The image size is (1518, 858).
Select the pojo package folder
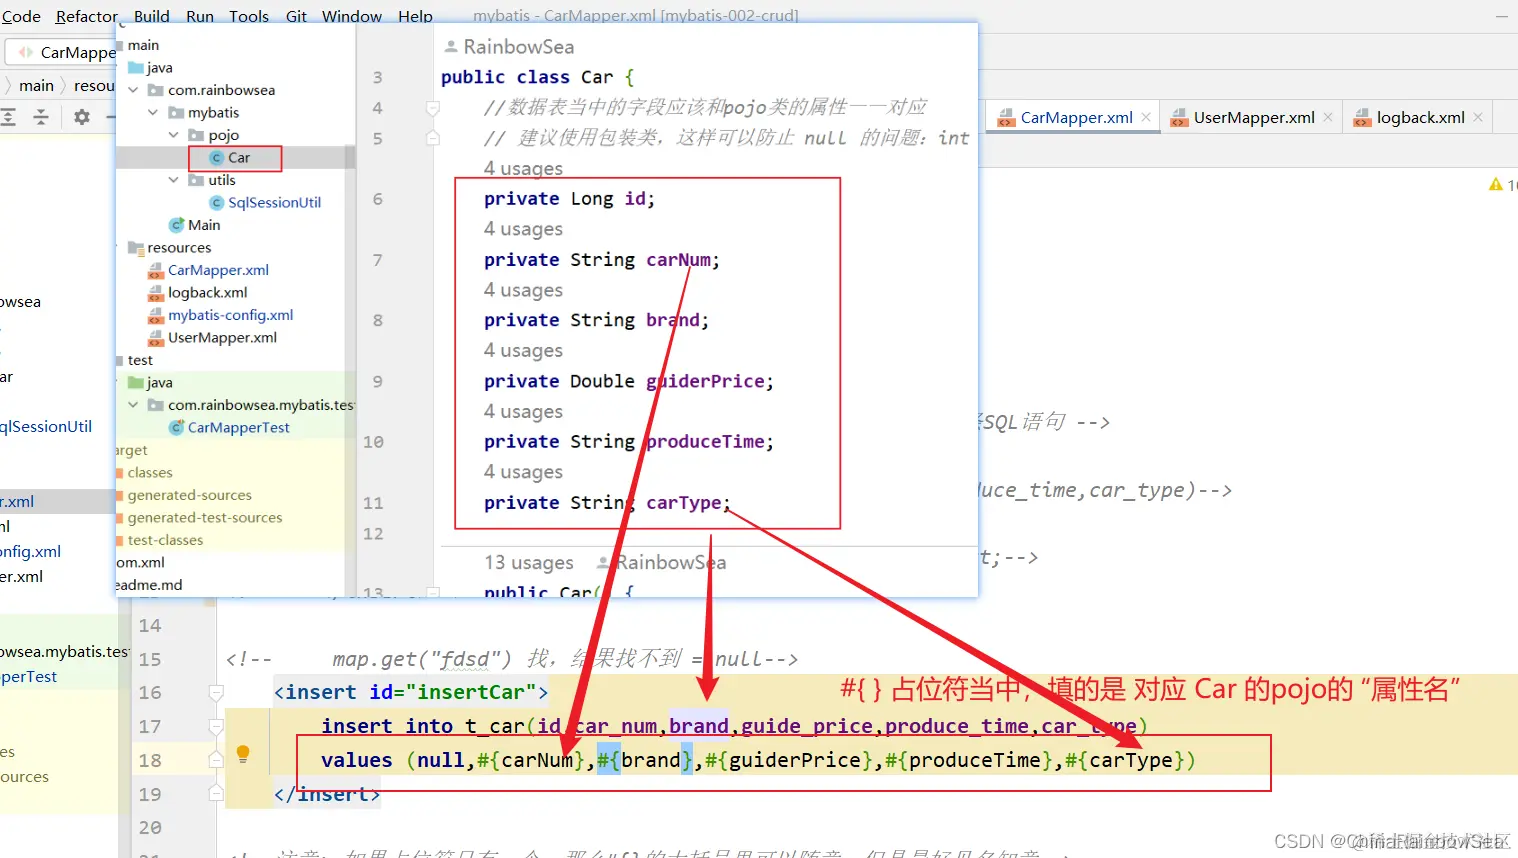[223, 135]
